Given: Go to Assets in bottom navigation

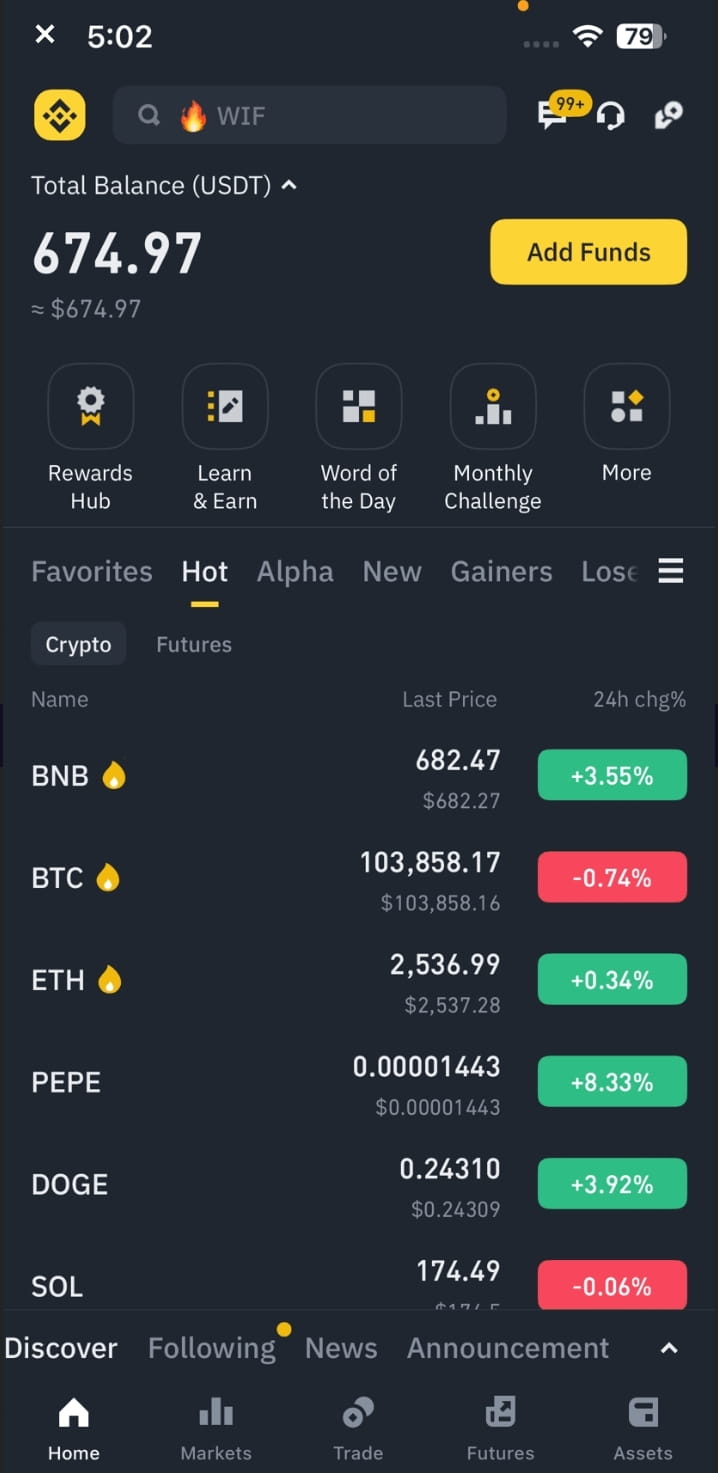Looking at the screenshot, I should click(643, 1429).
